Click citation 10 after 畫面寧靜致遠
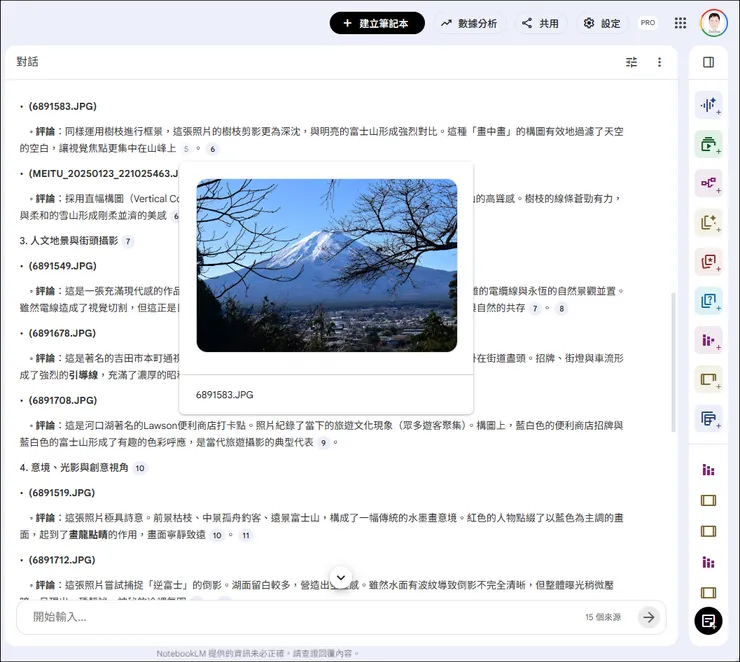 pos(217,535)
